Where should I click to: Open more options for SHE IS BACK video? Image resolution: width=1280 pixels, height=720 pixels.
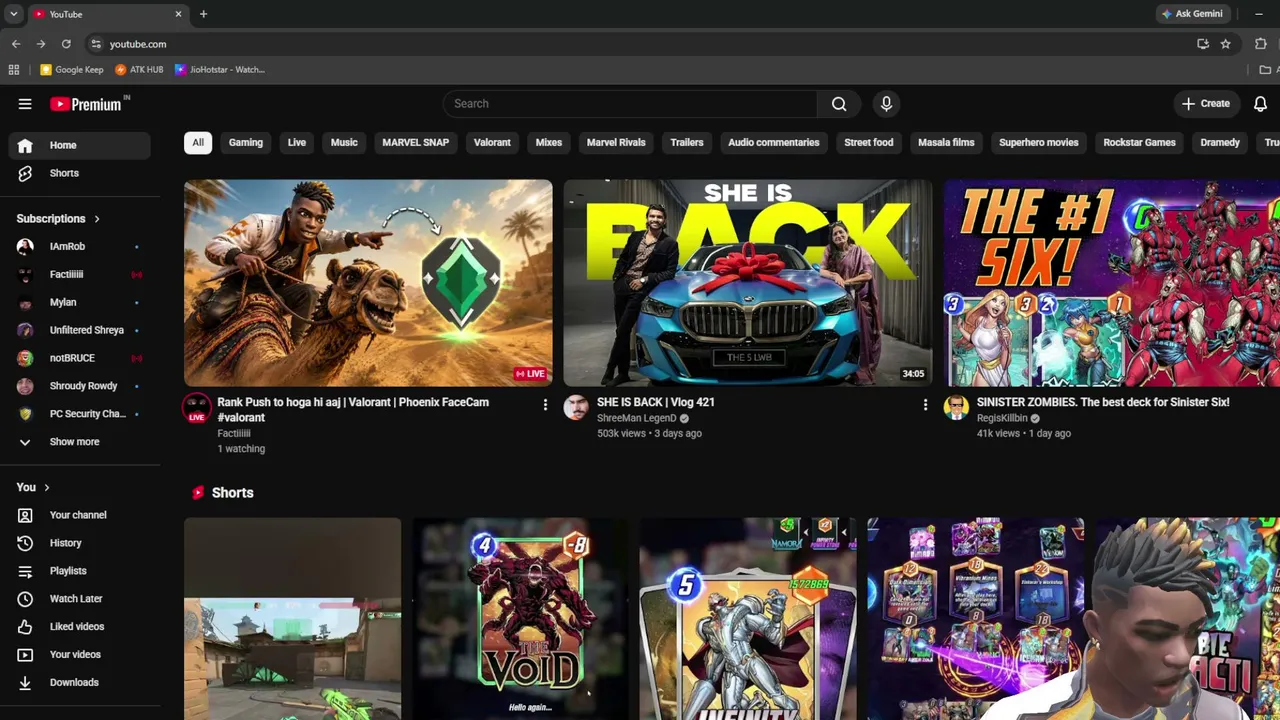point(925,405)
